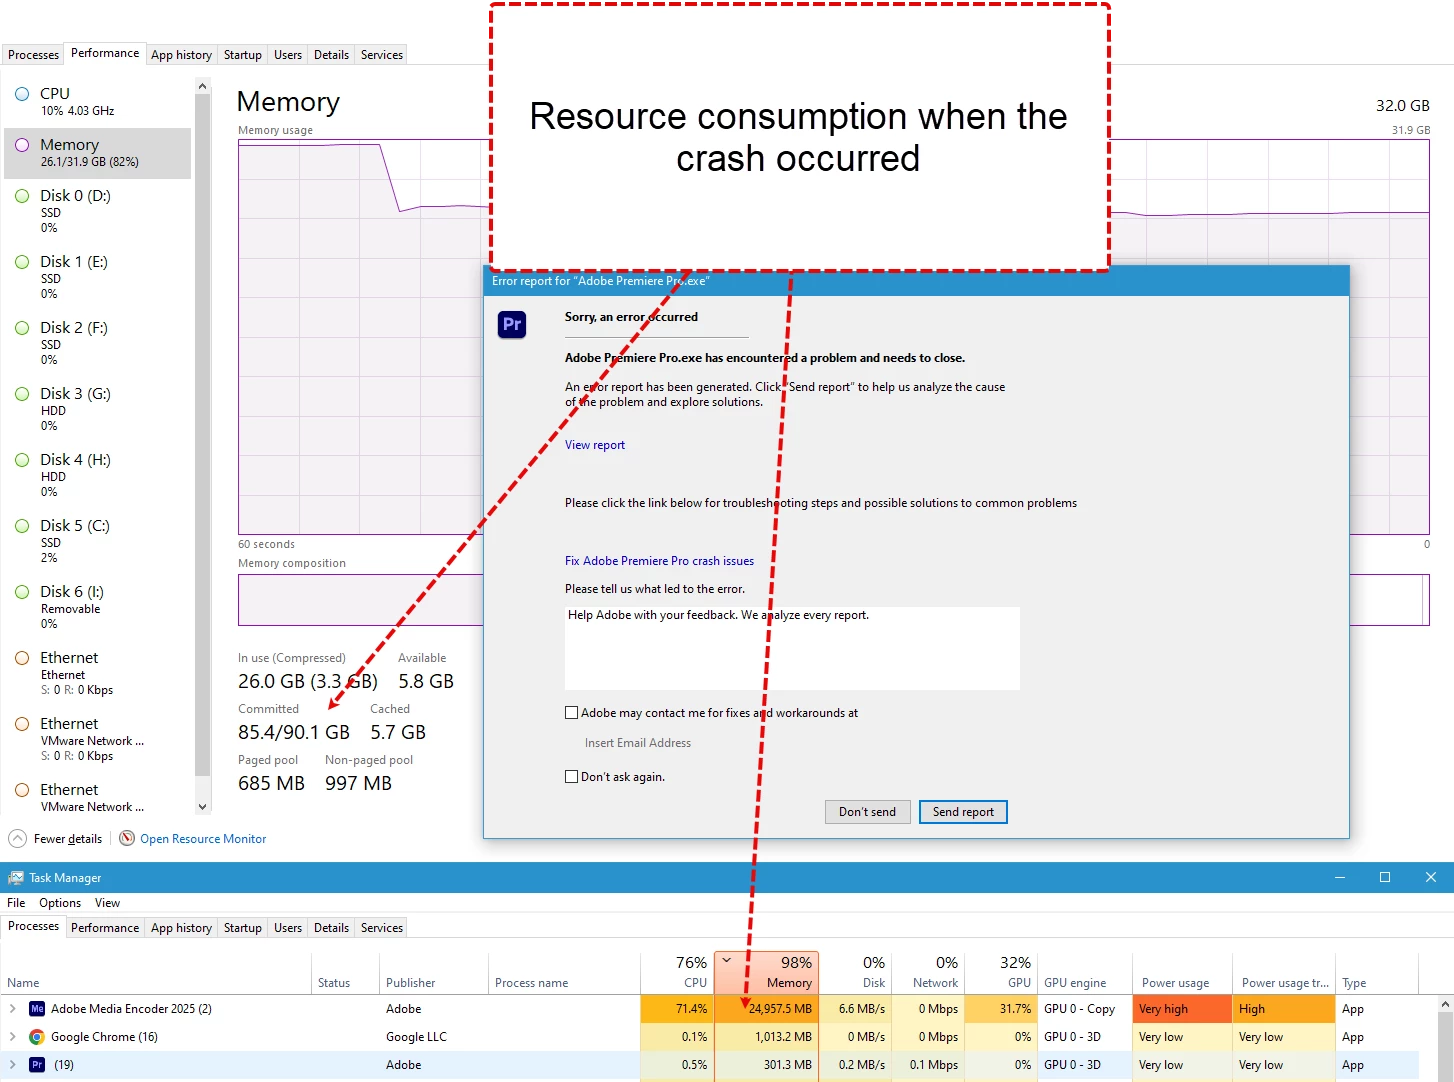Click the GPU engine column header

pyautogui.click(x=1085, y=972)
